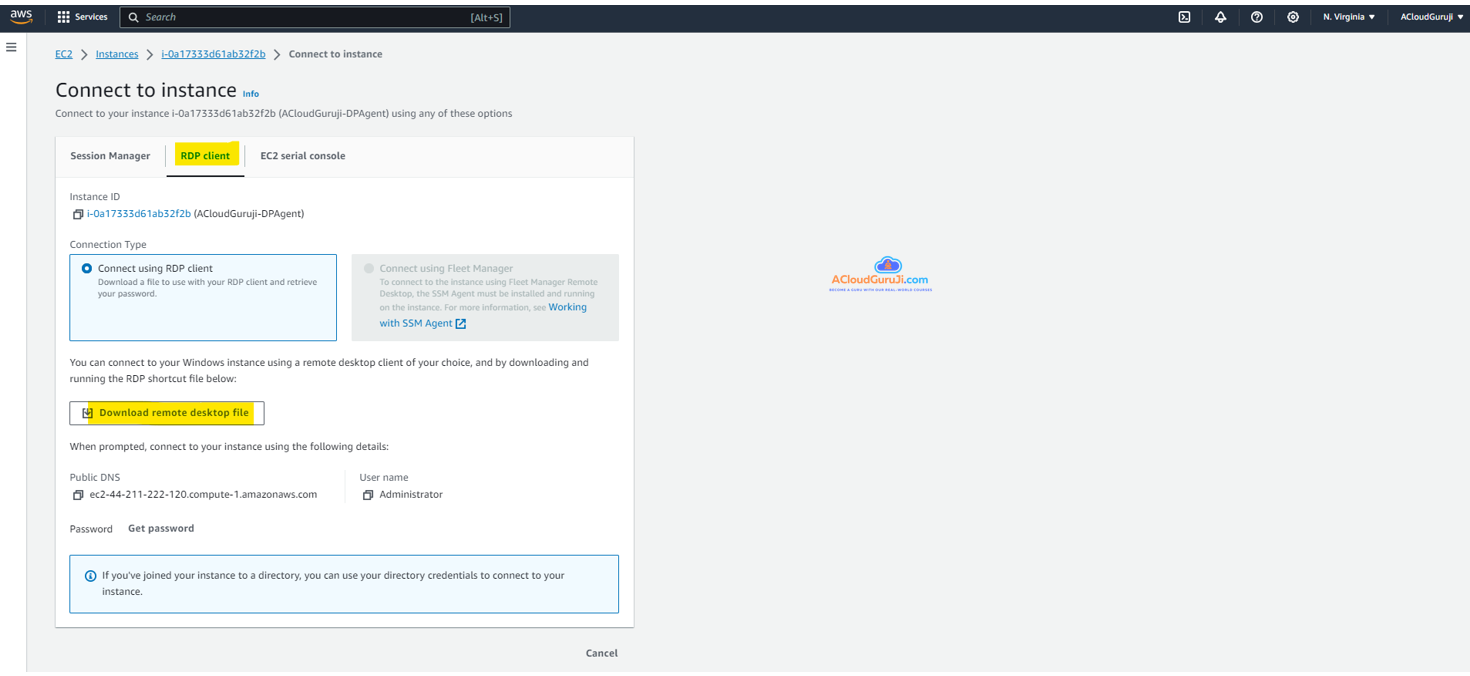Image resolution: width=1470 pixels, height=676 pixels.
Task: Open the help question mark icon
Action: point(1256,17)
